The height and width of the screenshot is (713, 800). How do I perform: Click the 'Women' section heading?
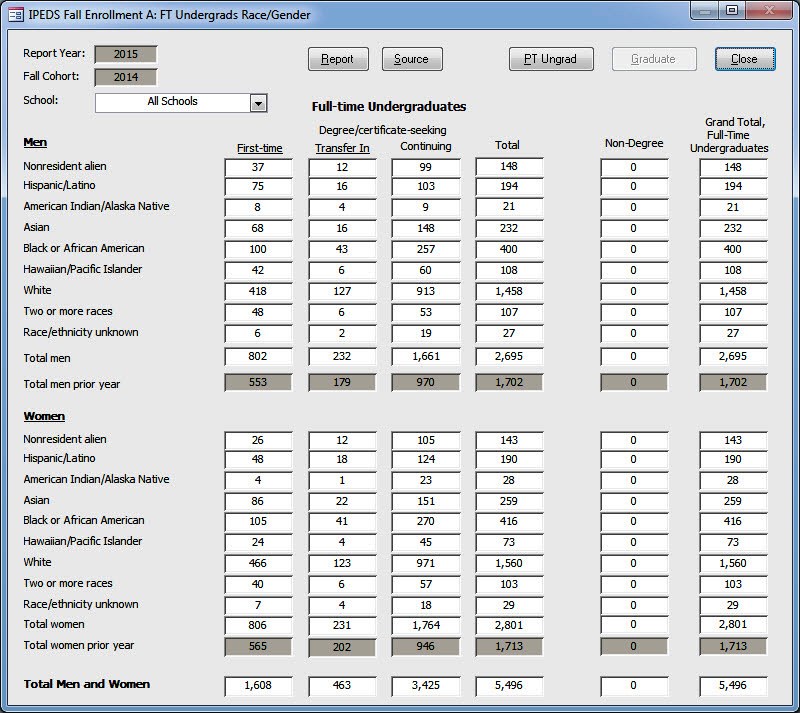(x=44, y=416)
